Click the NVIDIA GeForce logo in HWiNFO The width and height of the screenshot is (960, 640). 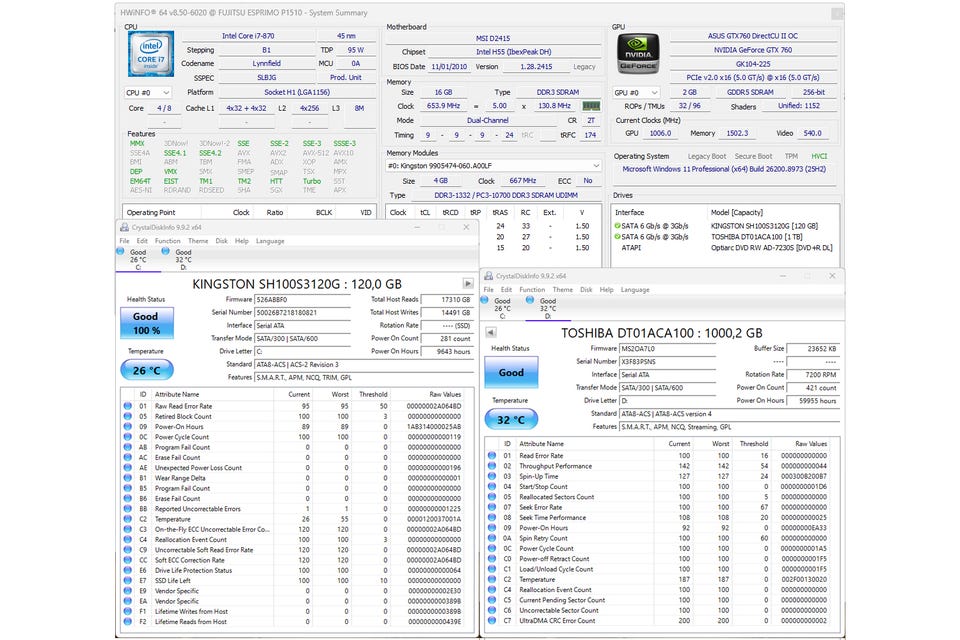click(x=637, y=54)
